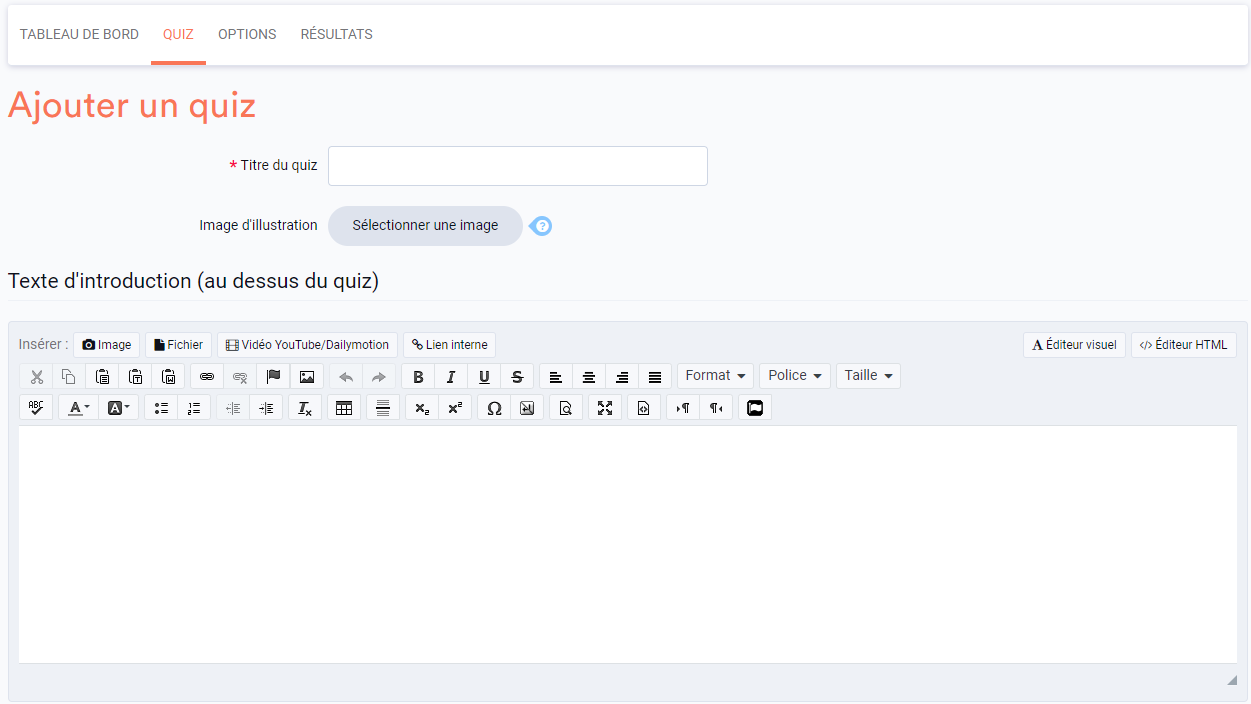Switch to Éditeur HTML mode

1183,344
